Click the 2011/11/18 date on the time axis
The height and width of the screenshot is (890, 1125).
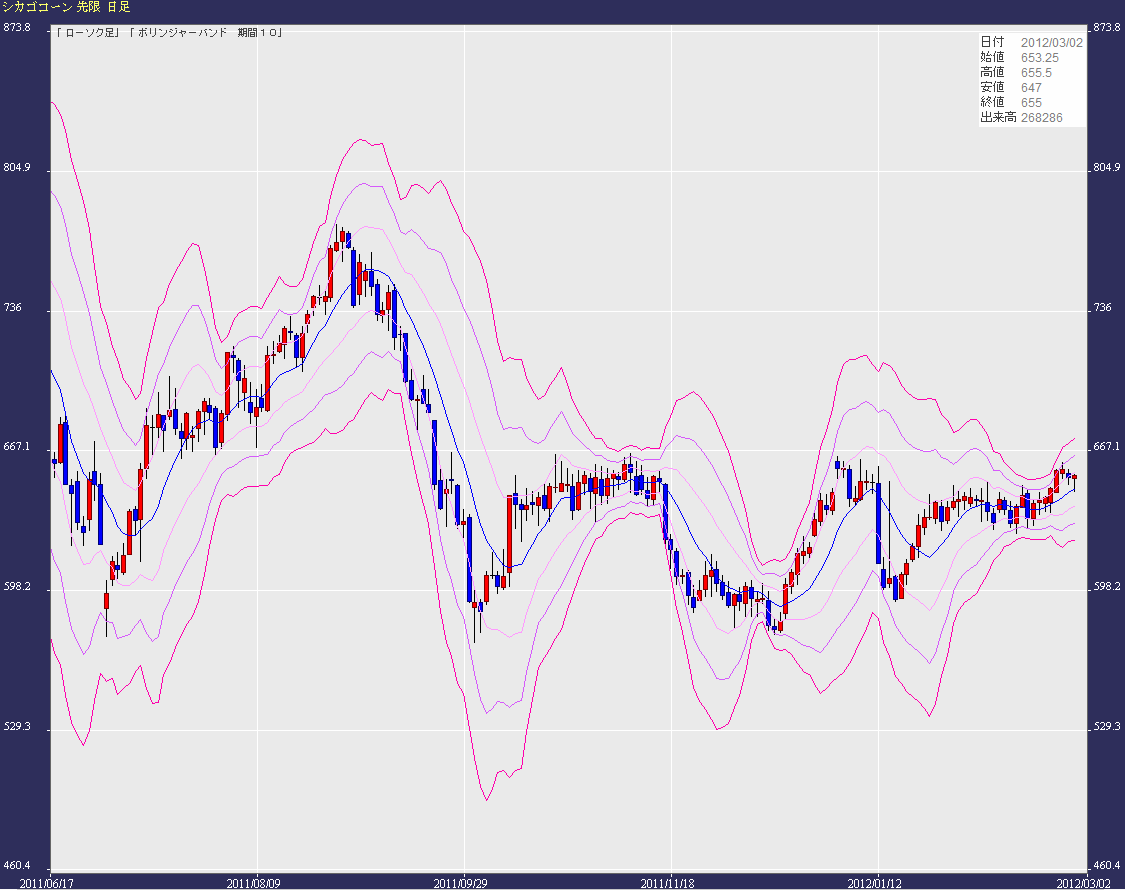669,883
